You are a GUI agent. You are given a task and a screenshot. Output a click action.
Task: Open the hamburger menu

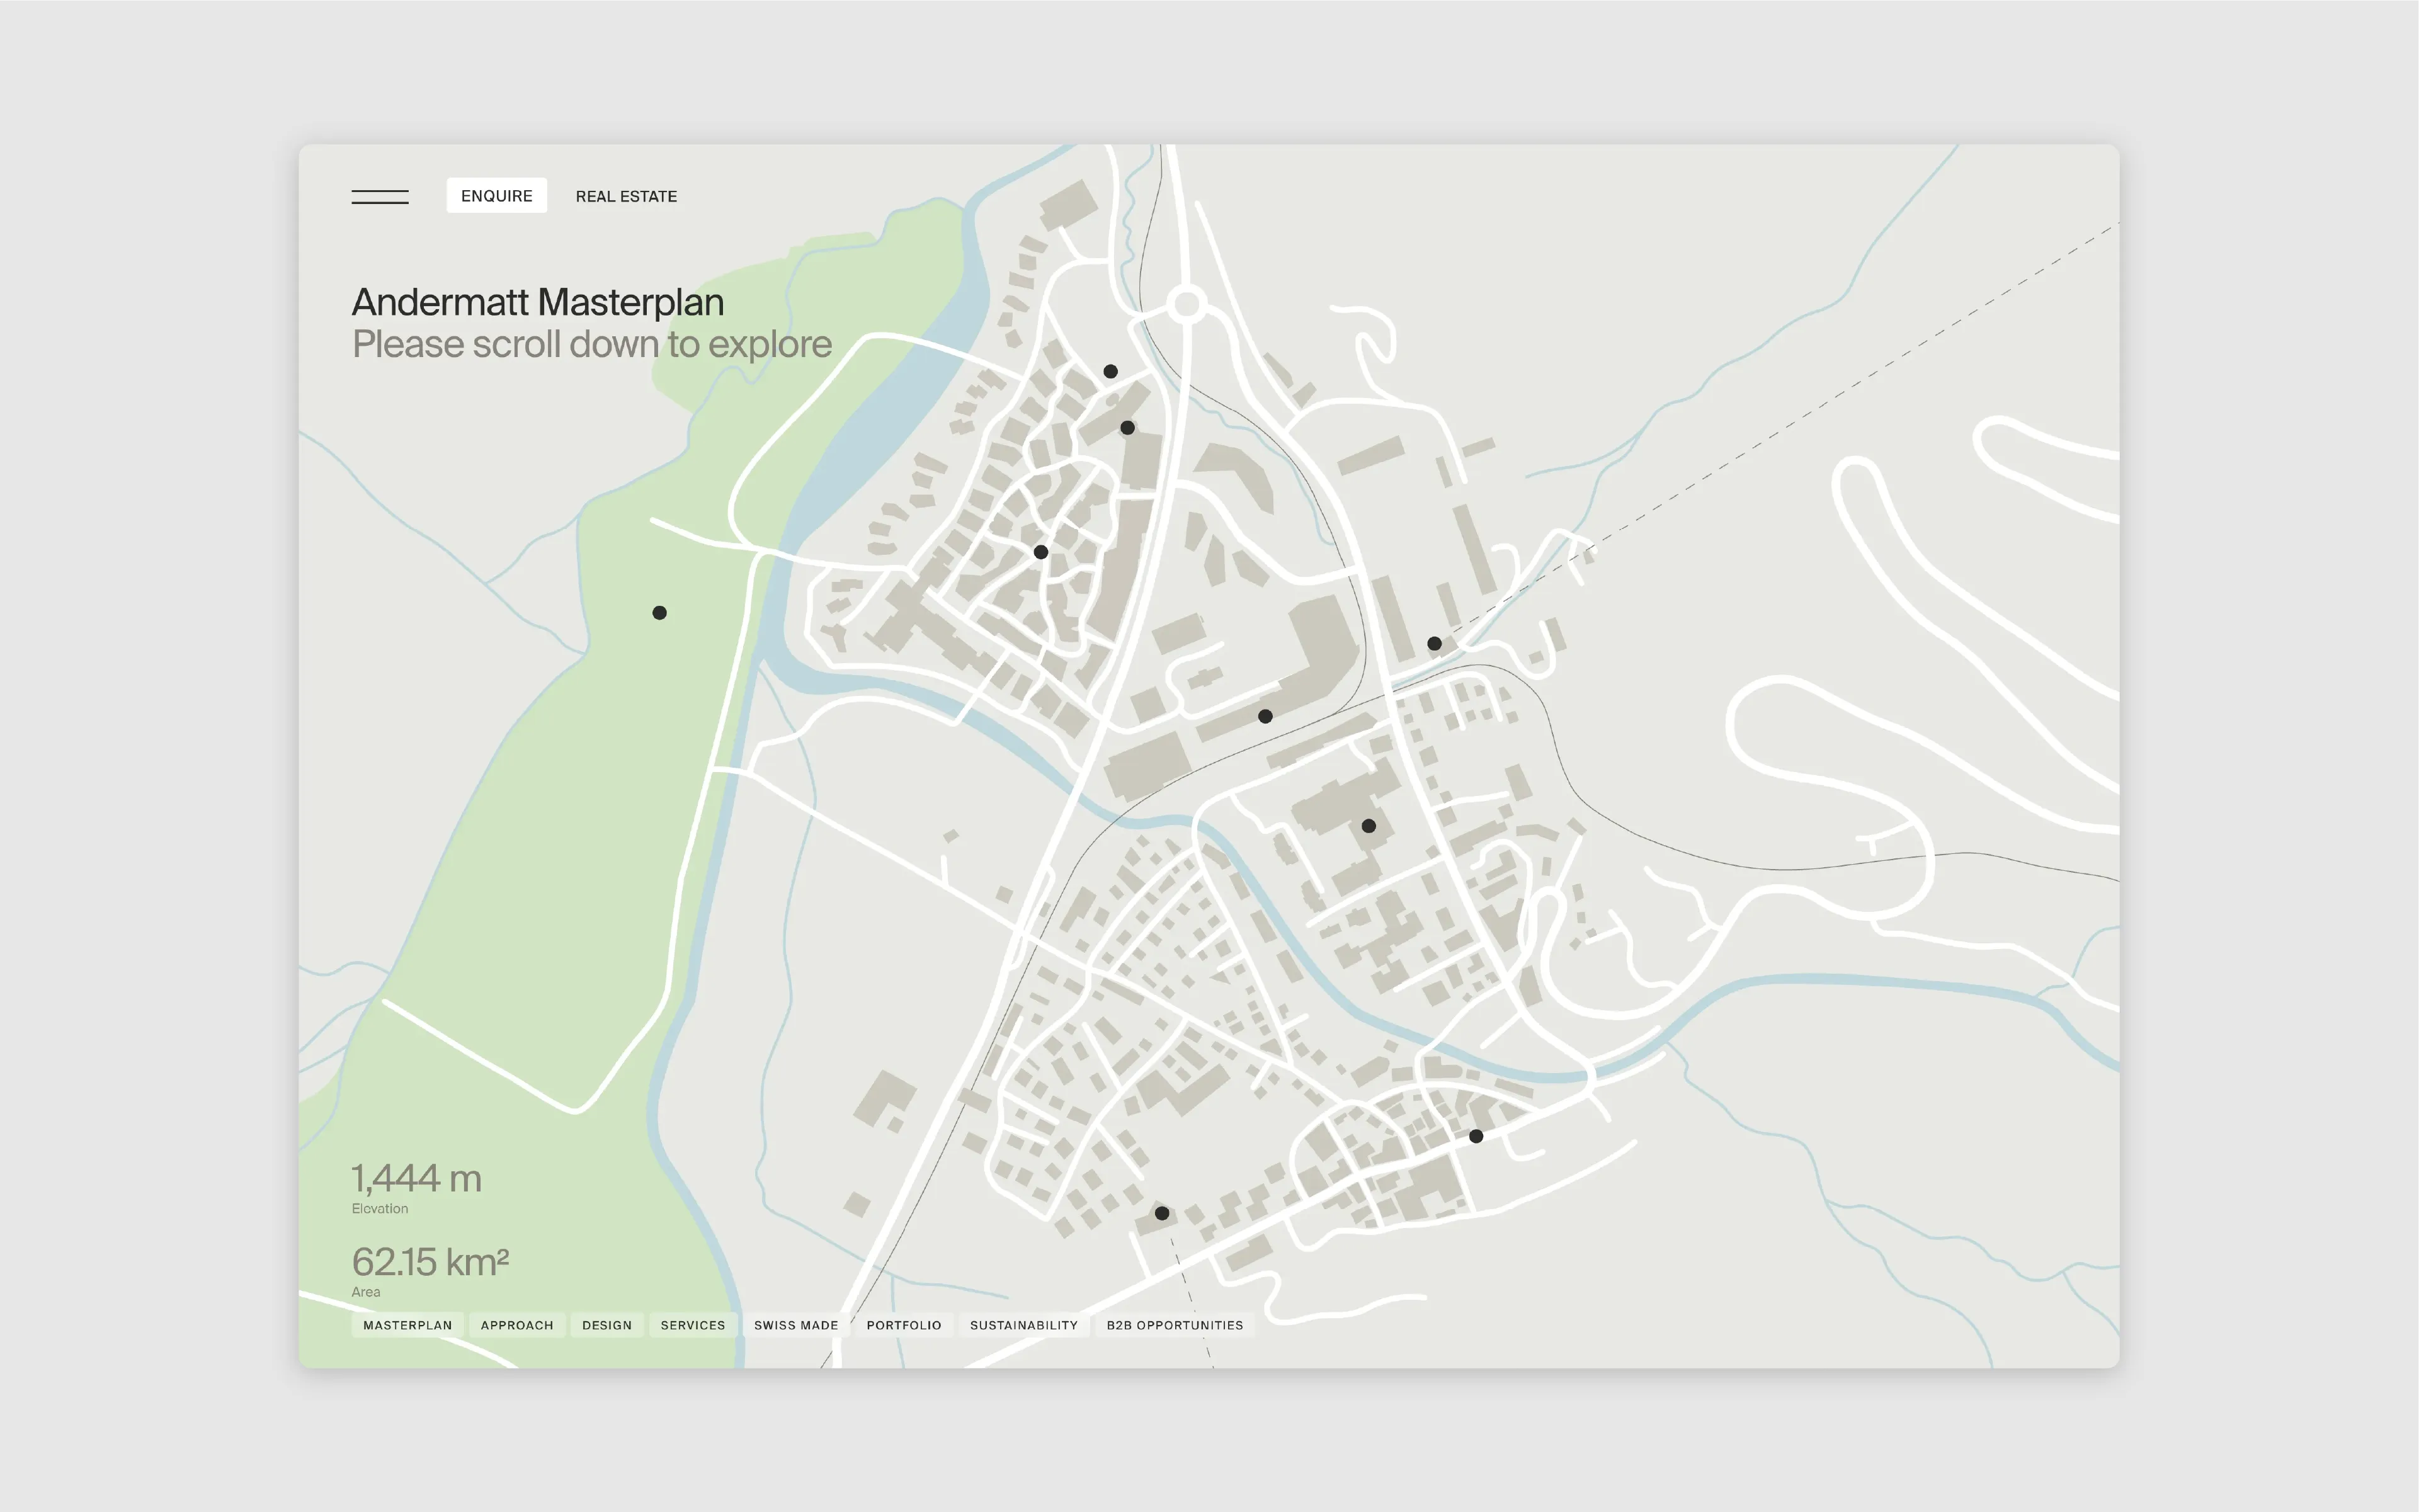pos(380,197)
